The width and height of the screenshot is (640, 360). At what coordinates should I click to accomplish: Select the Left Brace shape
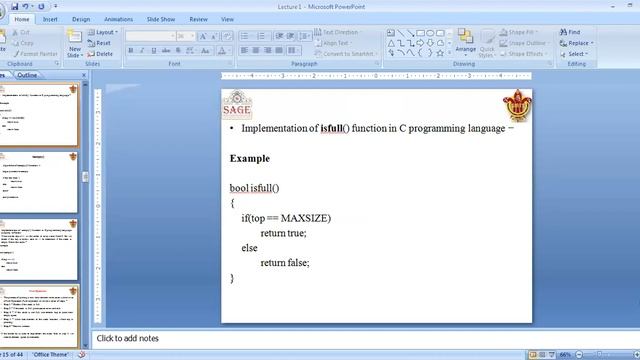[420, 53]
